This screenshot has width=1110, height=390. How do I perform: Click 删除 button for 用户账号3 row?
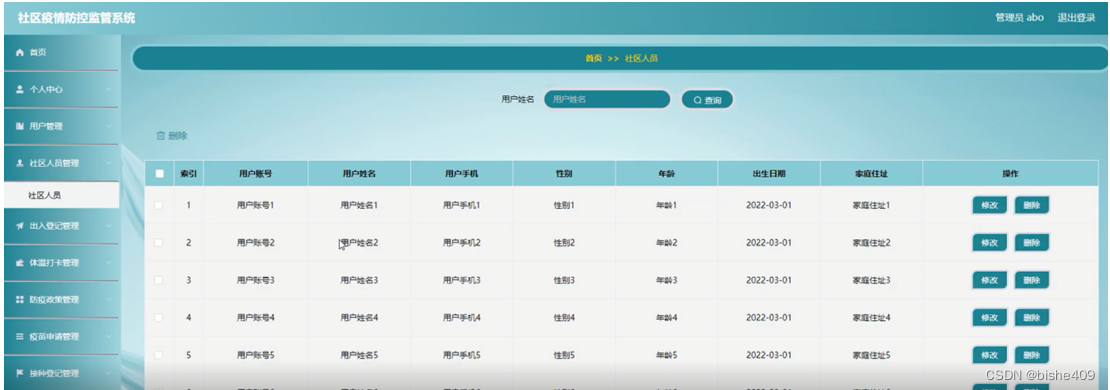(1031, 280)
